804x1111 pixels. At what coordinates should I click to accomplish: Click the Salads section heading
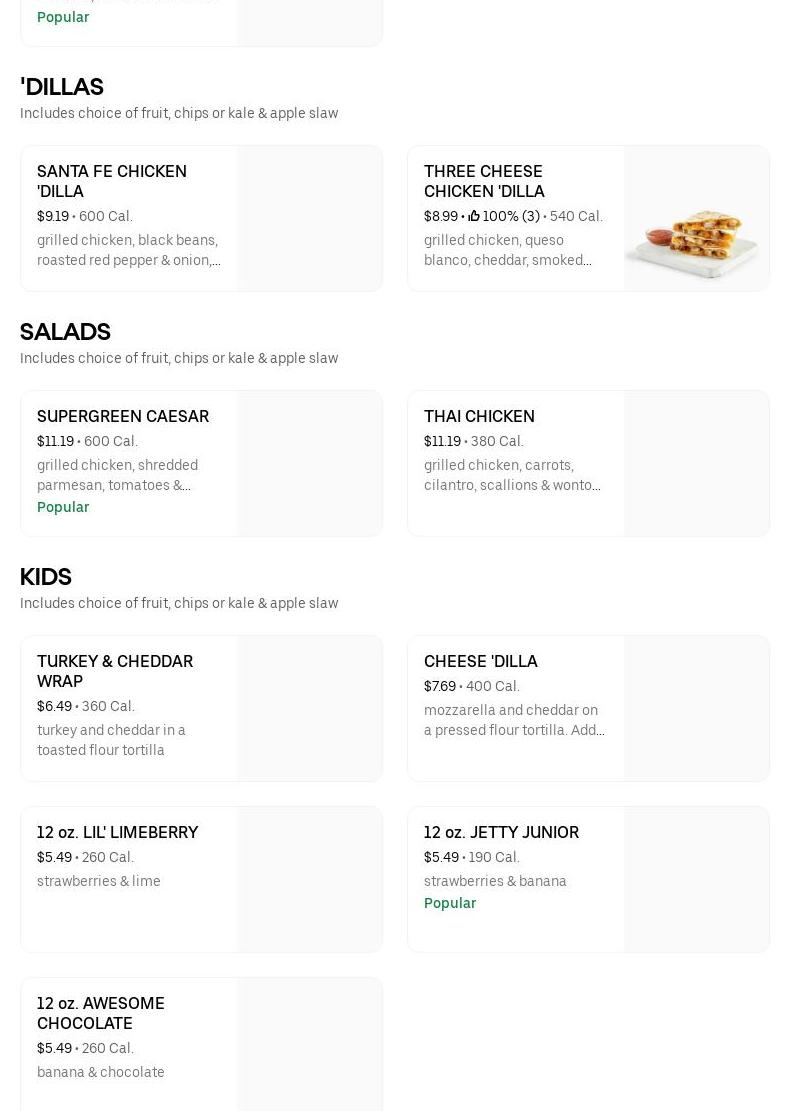tap(65, 332)
